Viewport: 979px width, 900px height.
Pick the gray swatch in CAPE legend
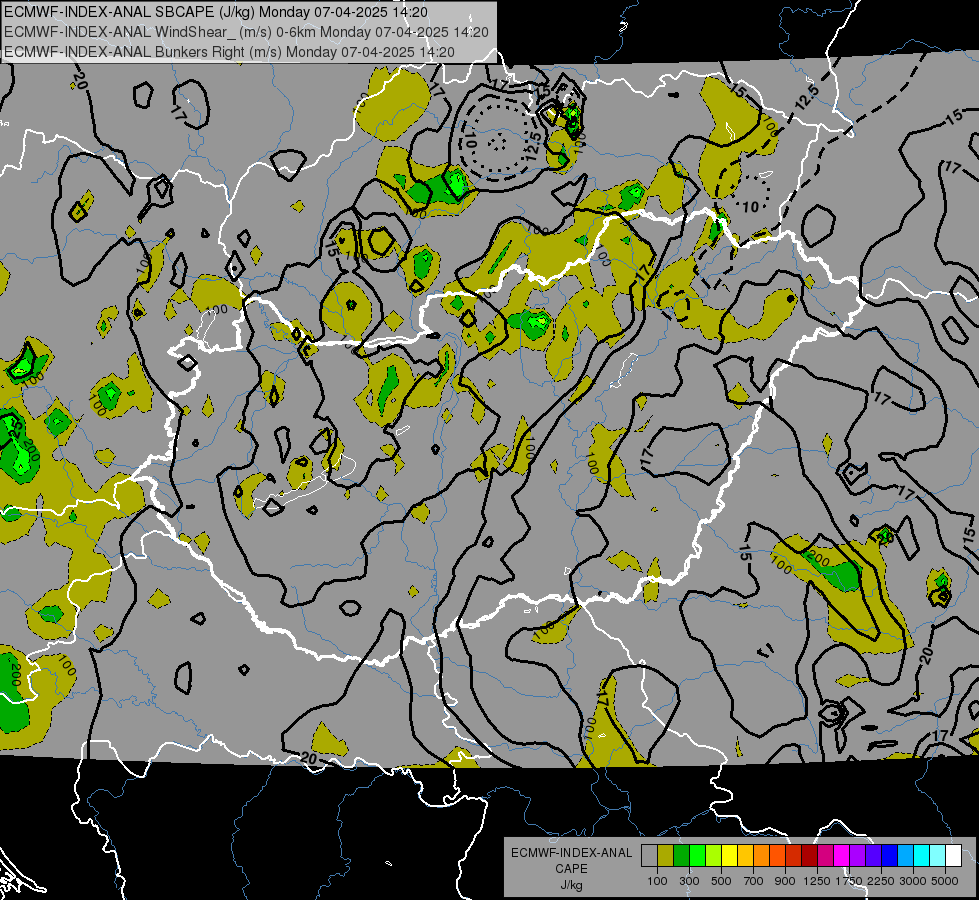coord(649,856)
